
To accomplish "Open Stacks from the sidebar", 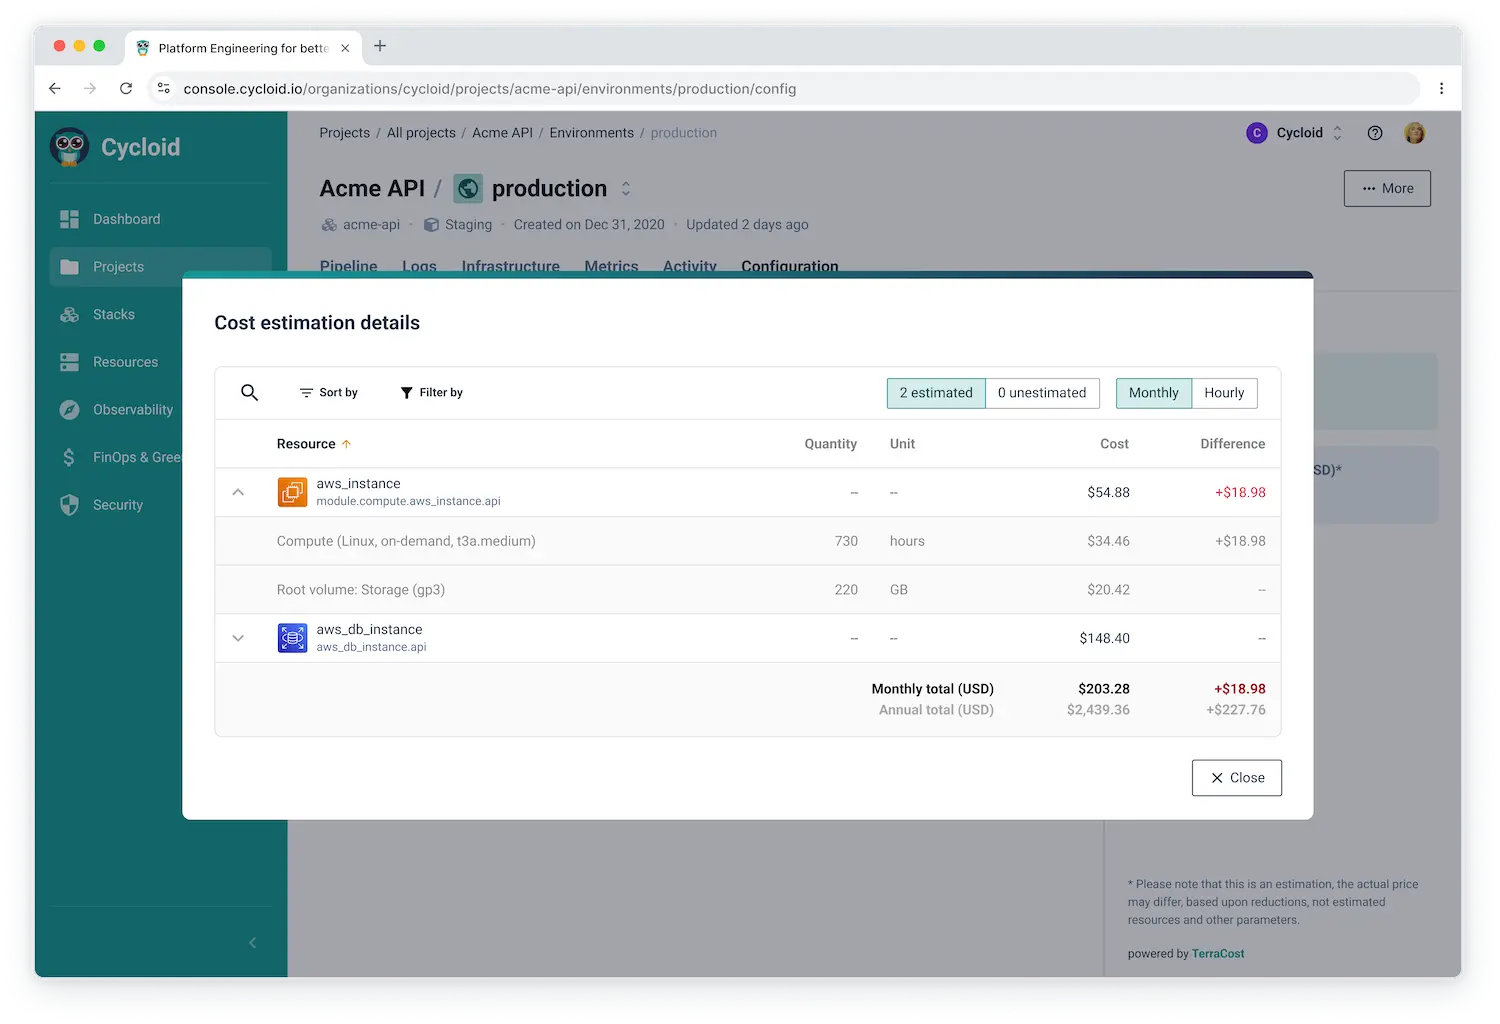I will pos(113,314).
